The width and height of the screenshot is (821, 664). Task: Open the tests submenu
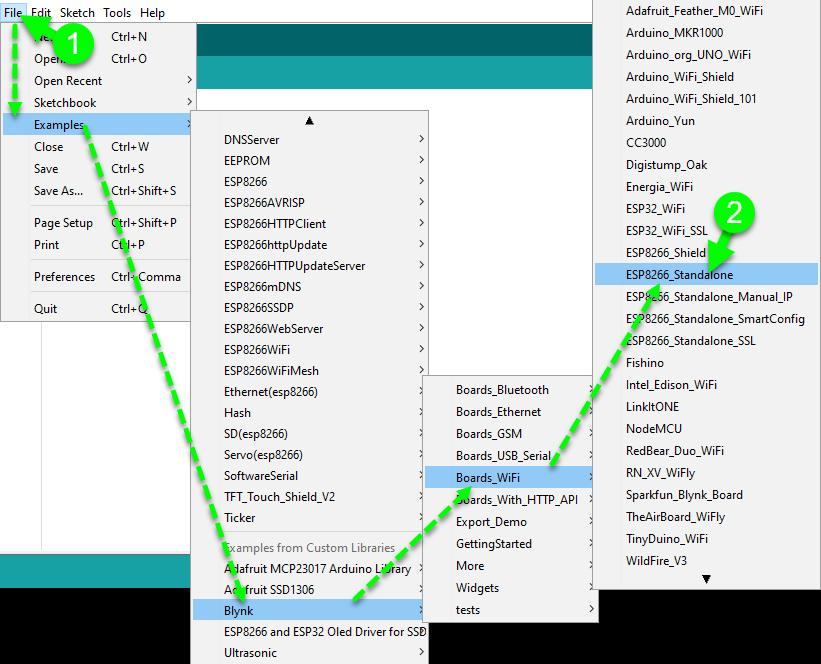(511, 610)
